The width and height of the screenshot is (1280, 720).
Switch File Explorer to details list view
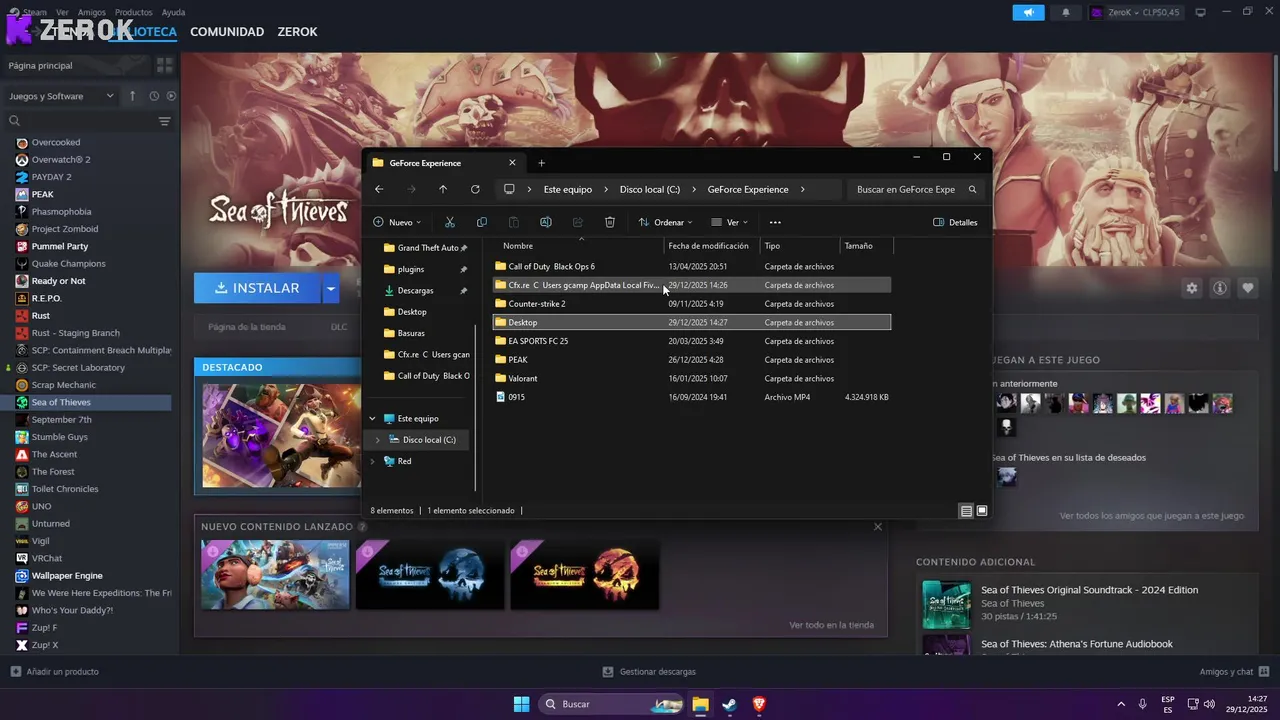(x=966, y=511)
